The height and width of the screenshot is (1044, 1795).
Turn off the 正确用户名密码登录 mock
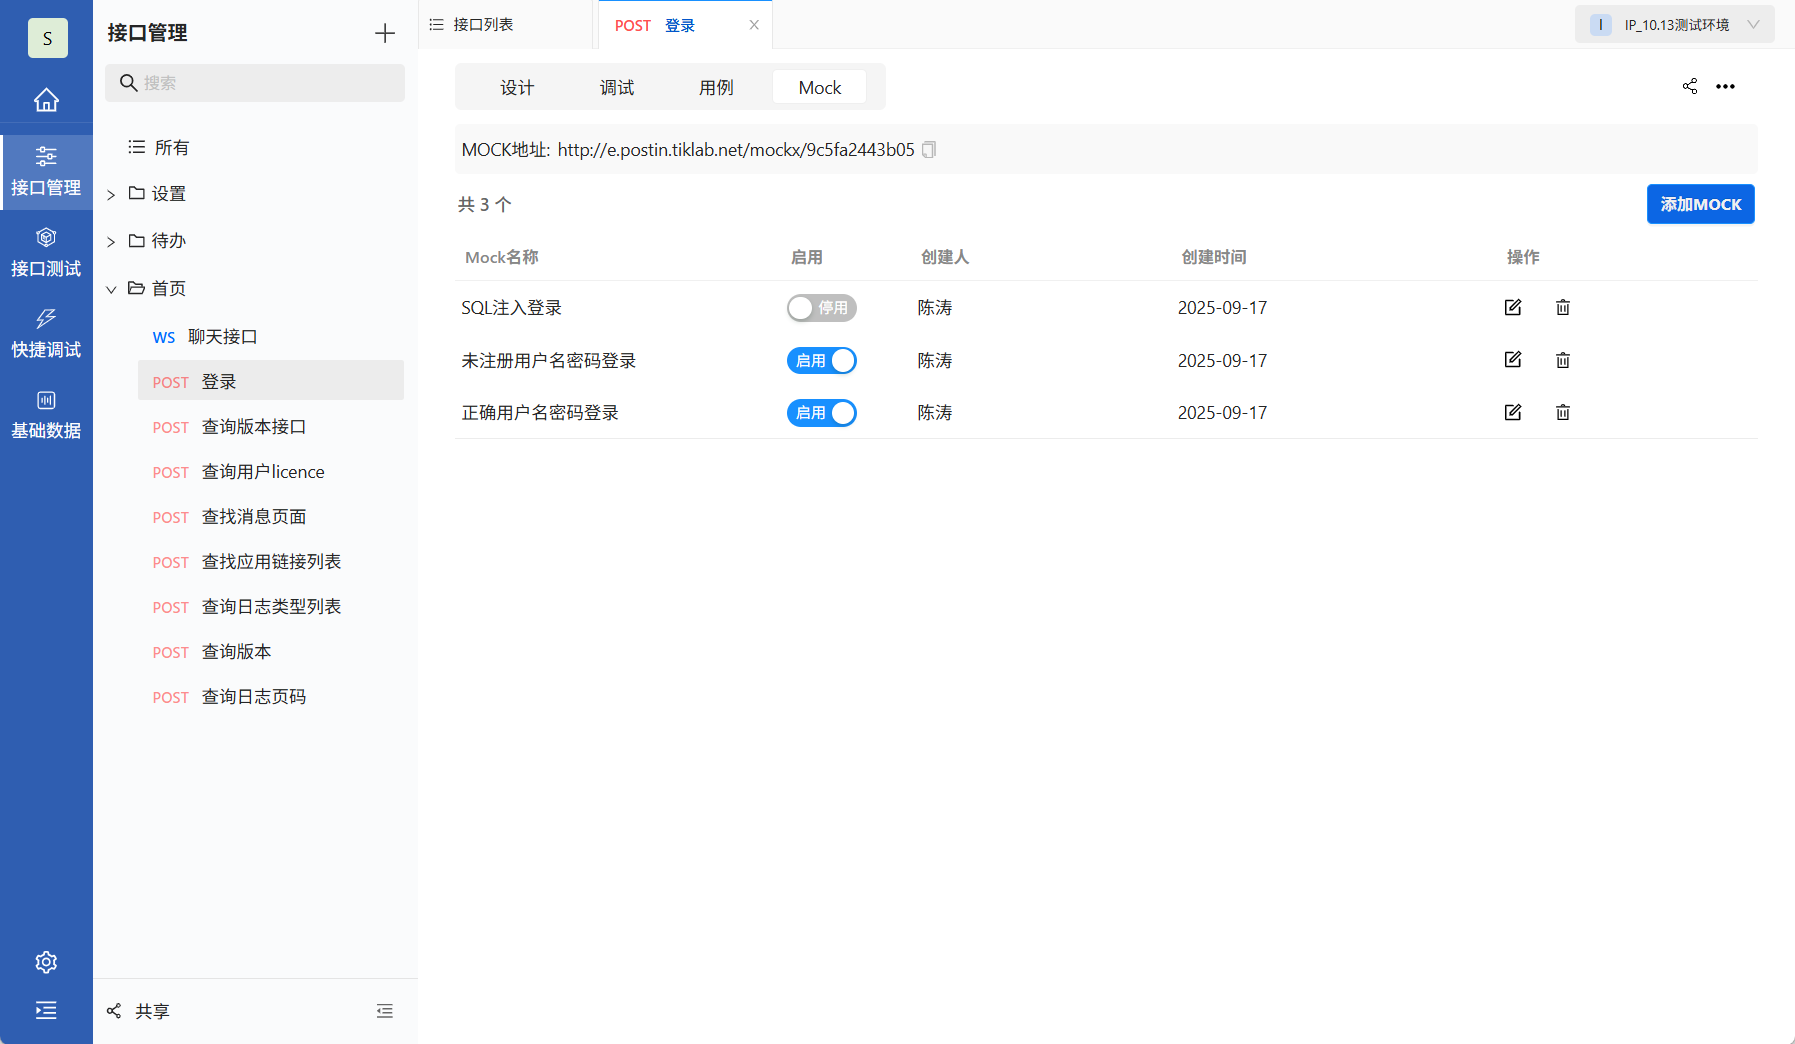pos(821,412)
